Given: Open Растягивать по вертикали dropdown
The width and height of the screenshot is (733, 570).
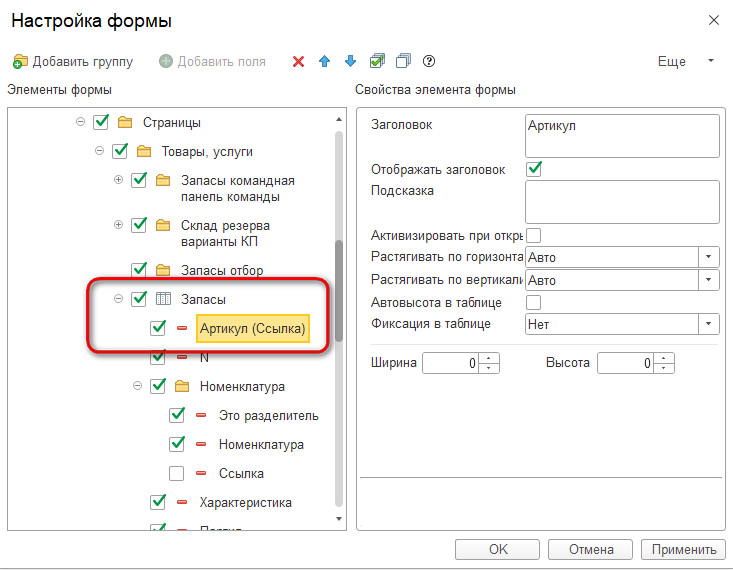Looking at the screenshot, I should pyautogui.click(x=708, y=280).
